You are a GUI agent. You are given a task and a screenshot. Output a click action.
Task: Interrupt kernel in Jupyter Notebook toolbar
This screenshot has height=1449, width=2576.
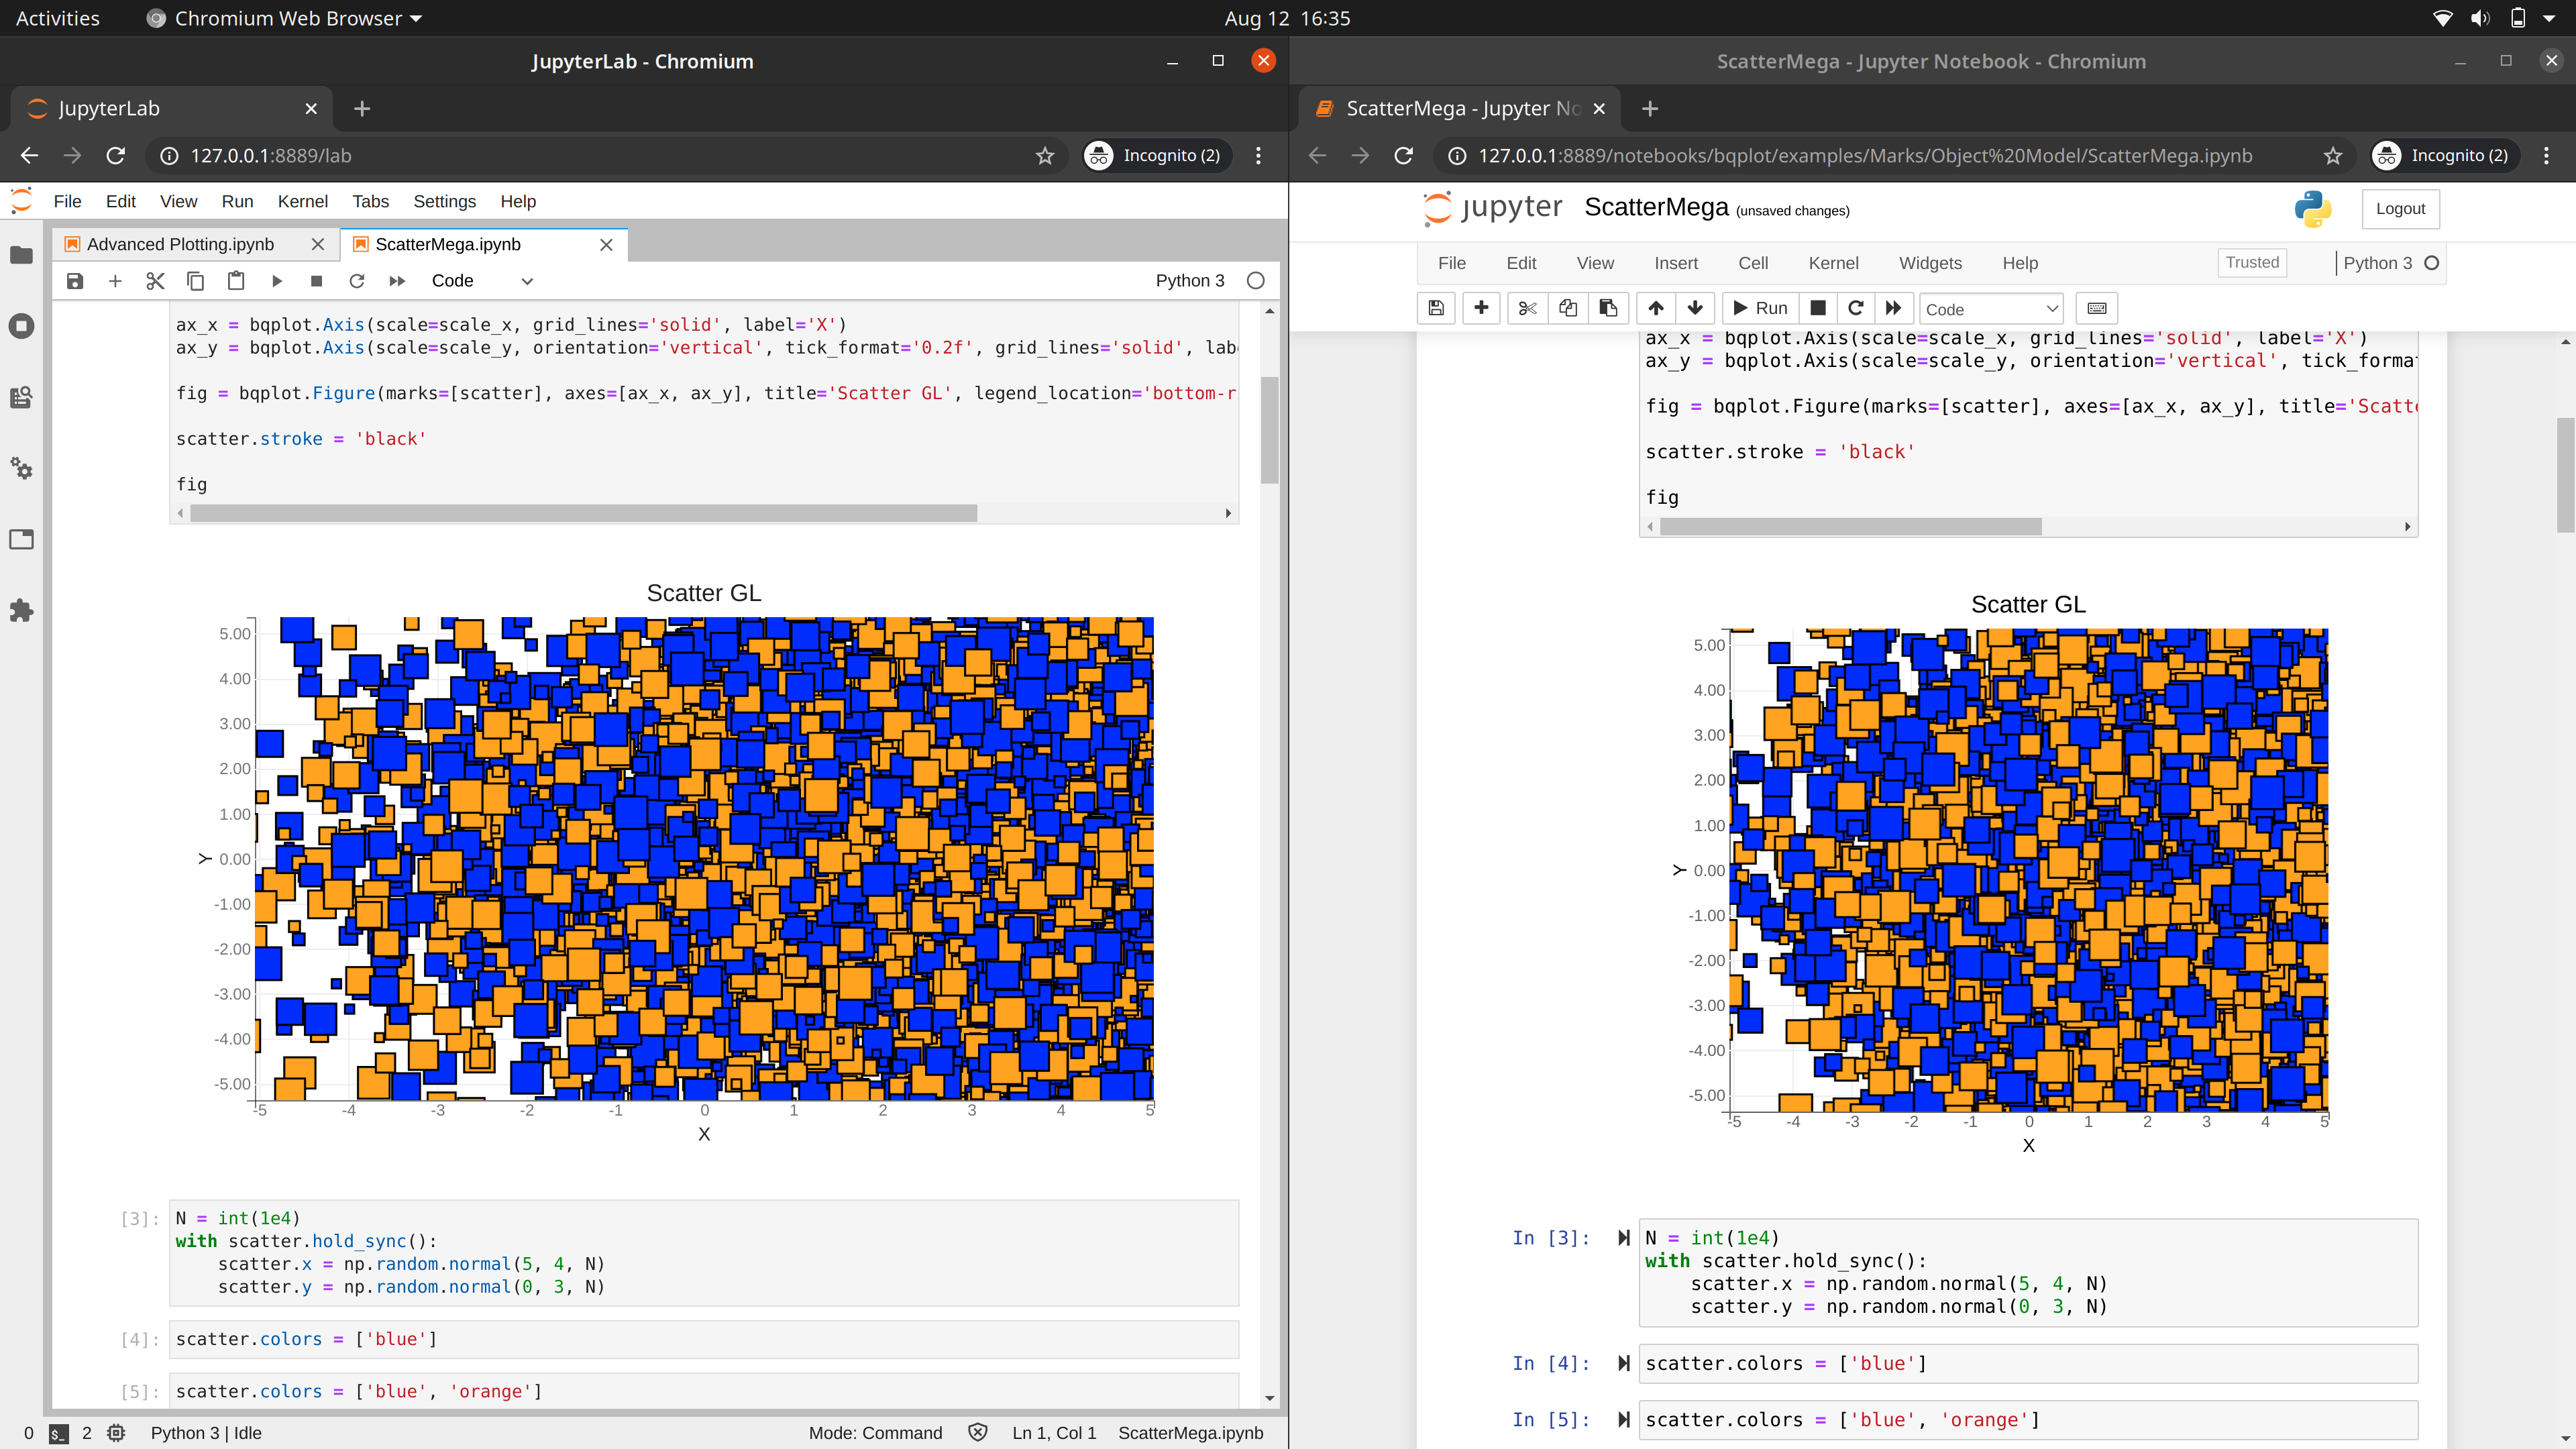(x=1819, y=308)
